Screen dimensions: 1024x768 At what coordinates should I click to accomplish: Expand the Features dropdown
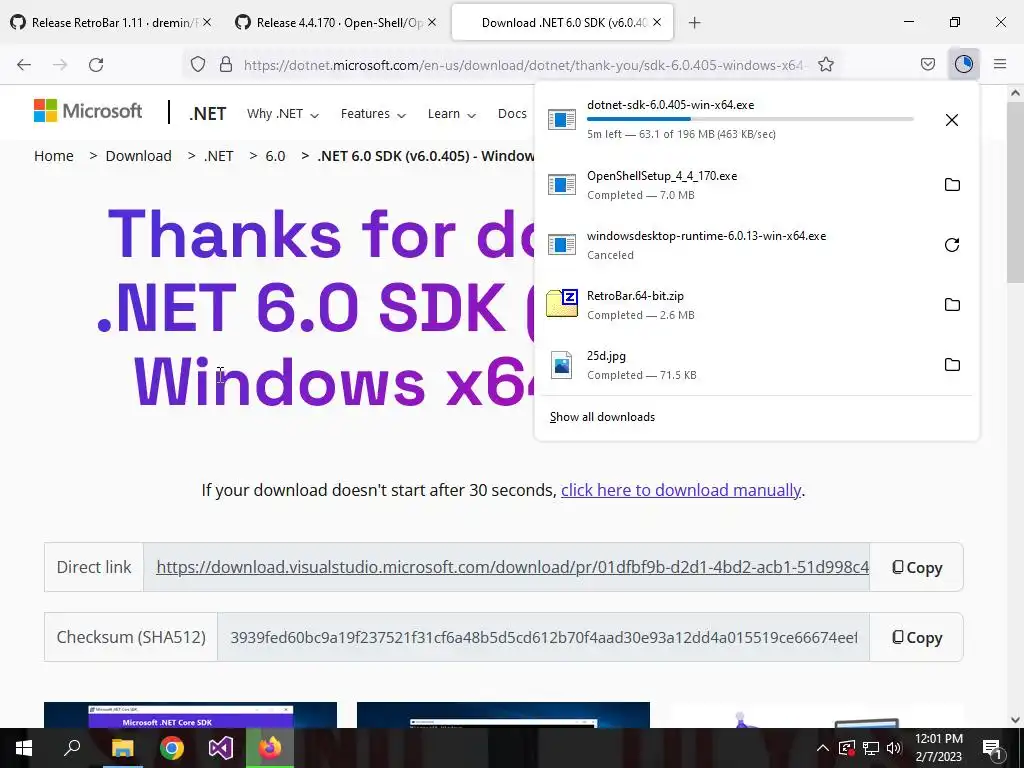[373, 114]
